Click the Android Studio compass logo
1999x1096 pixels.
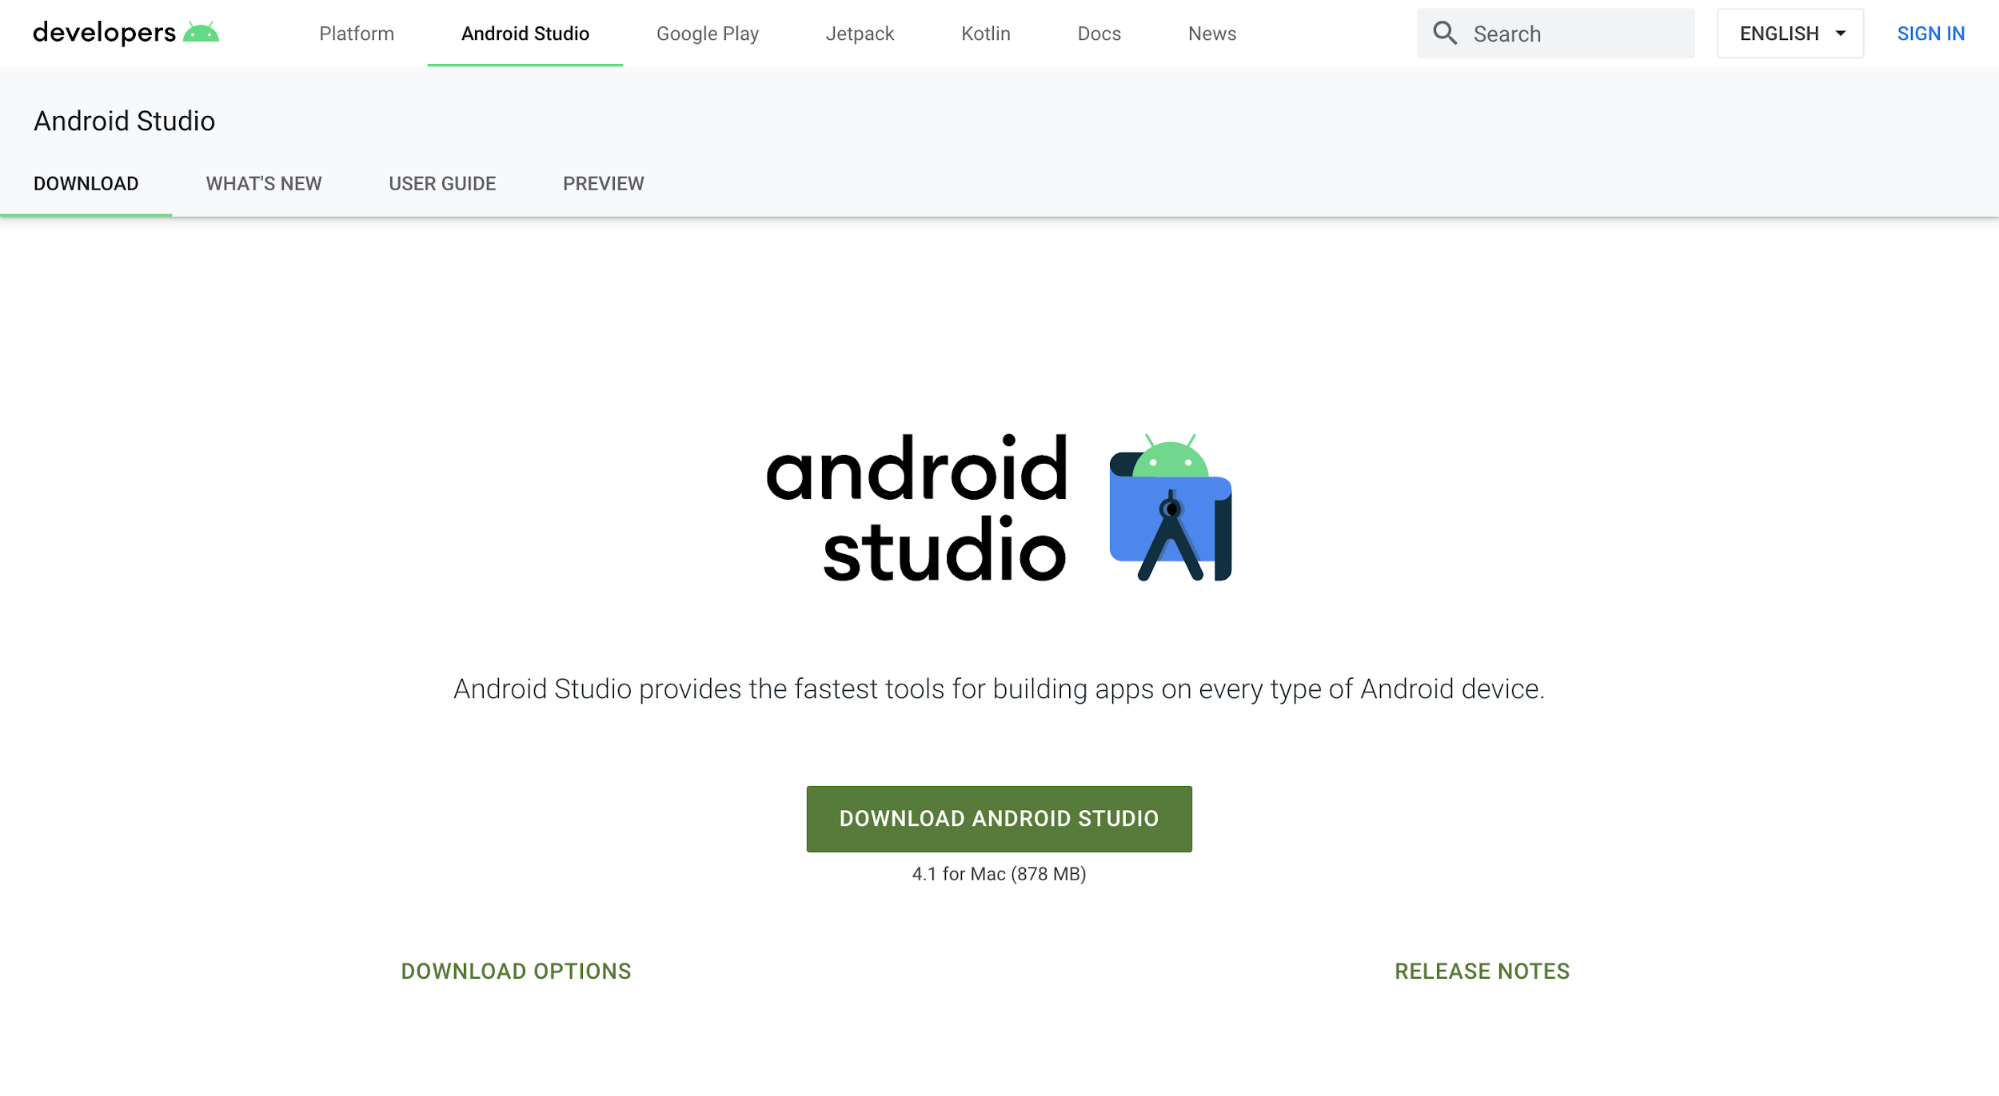tap(1170, 507)
